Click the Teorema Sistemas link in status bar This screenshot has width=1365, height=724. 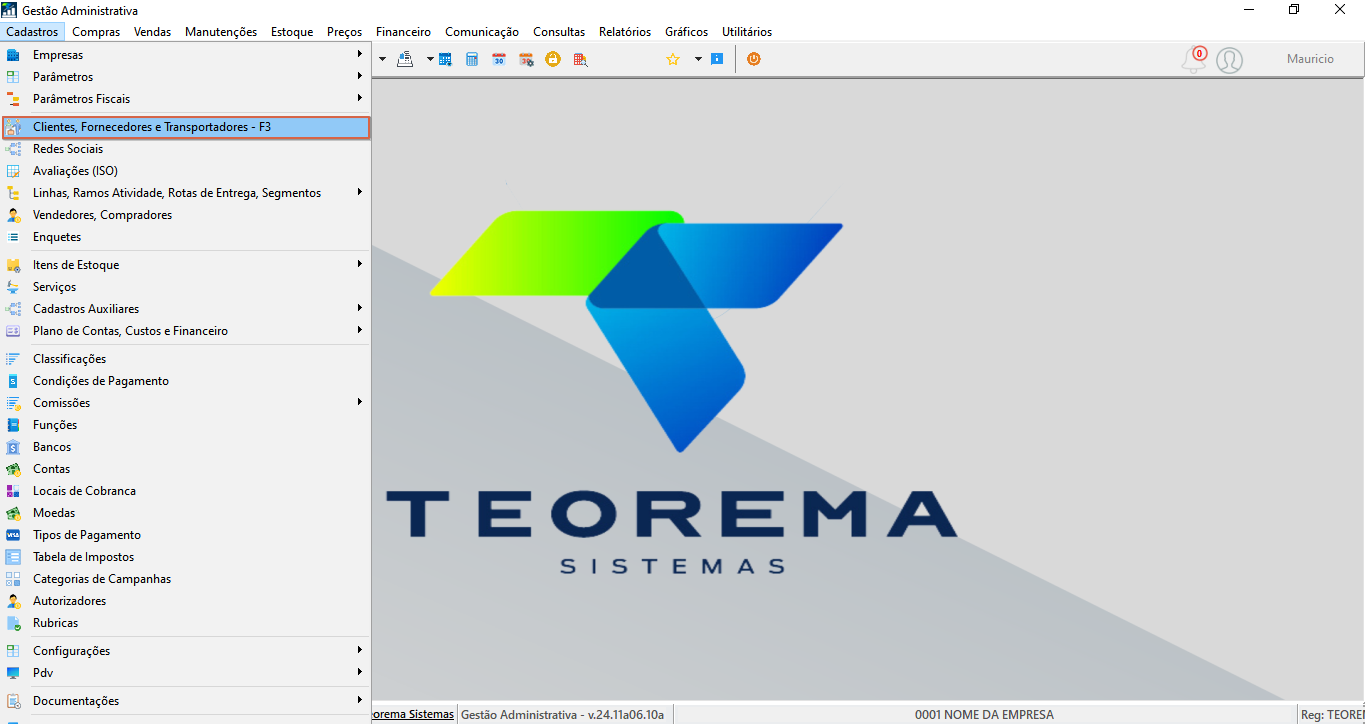coord(413,715)
